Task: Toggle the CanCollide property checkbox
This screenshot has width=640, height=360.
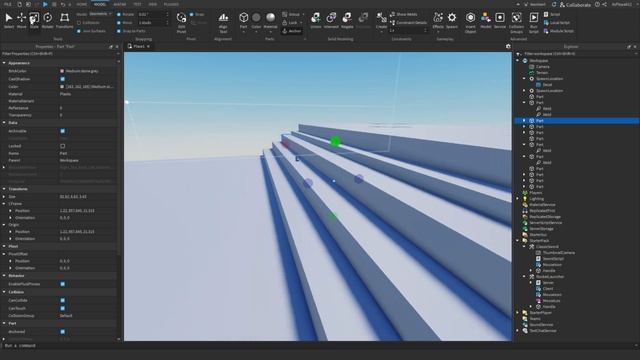Action: coord(62,300)
